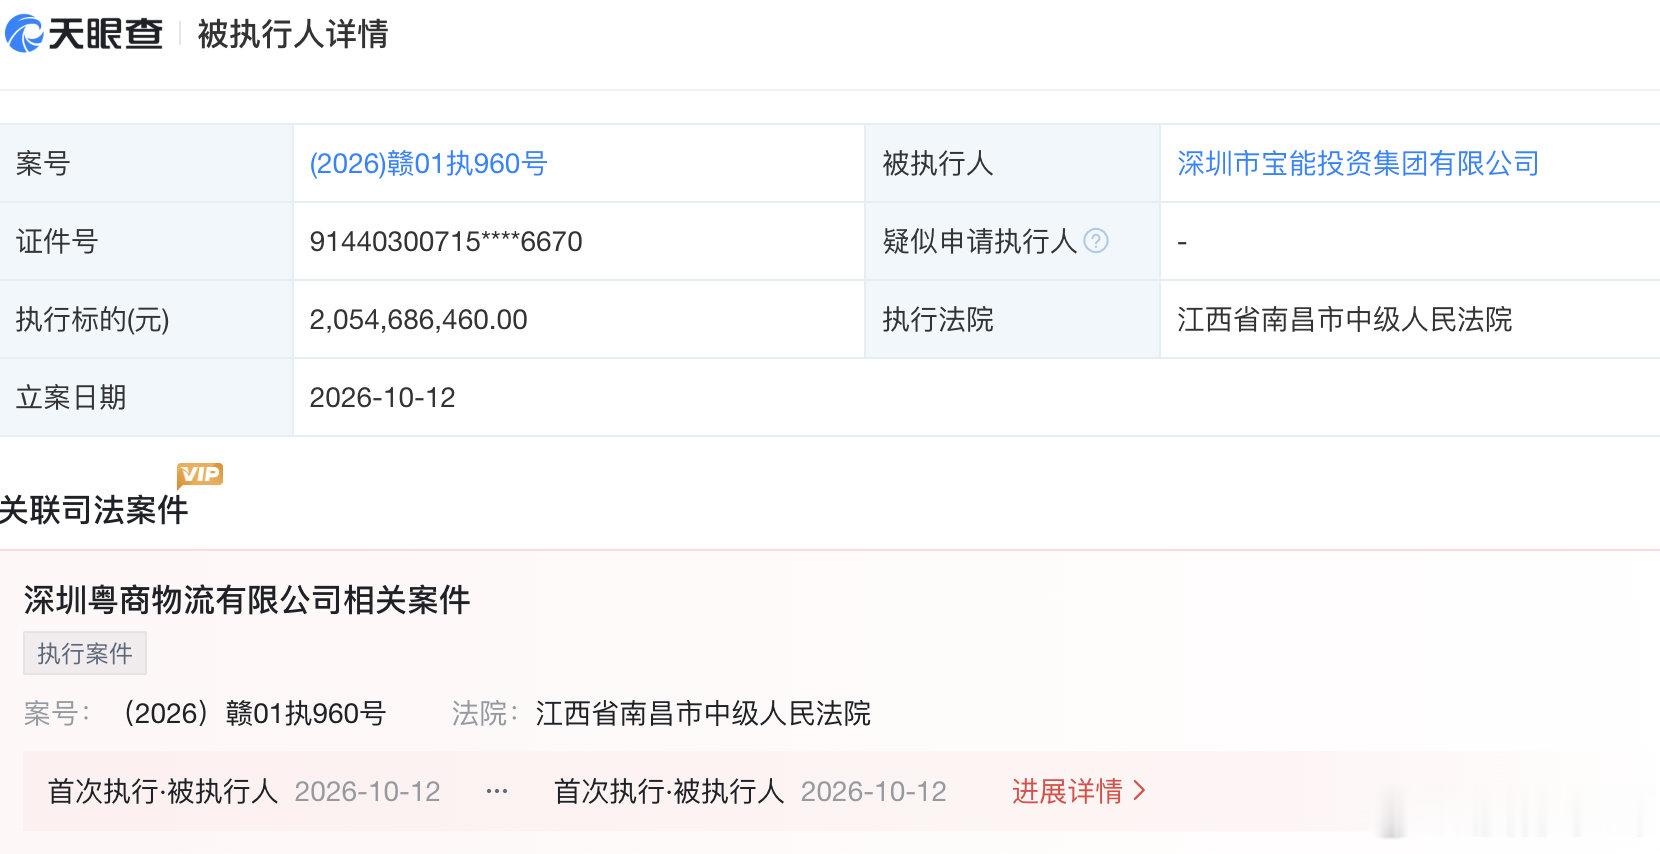Click the 深圳粤商物流有限公司相关案件 card title
This screenshot has width=1660, height=854.
(247, 600)
